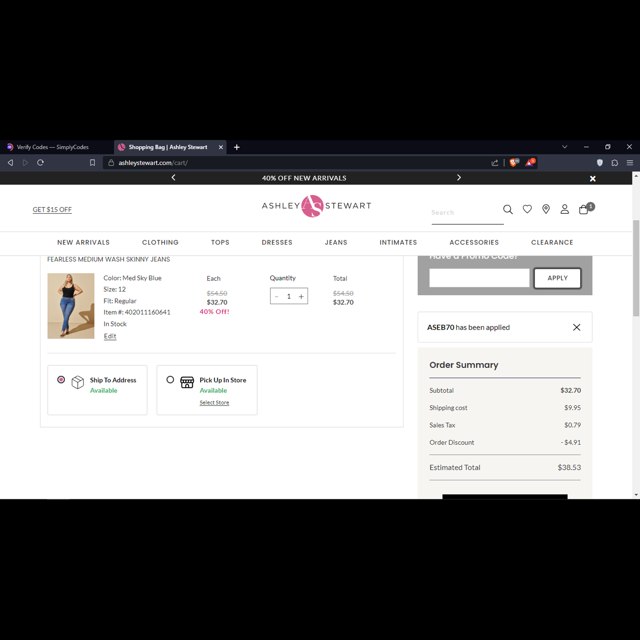
Task: Open the jeans product thumbnail
Action: click(x=71, y=306)
